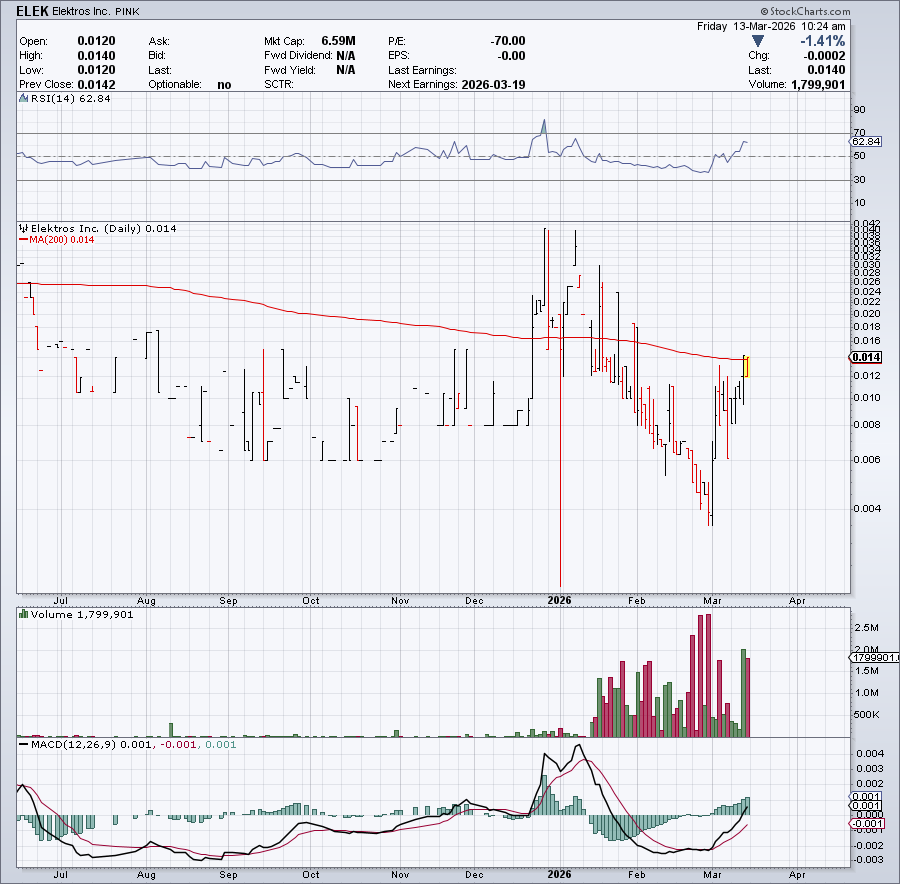Click the PINK exchange label

click(x=127, y=11)
